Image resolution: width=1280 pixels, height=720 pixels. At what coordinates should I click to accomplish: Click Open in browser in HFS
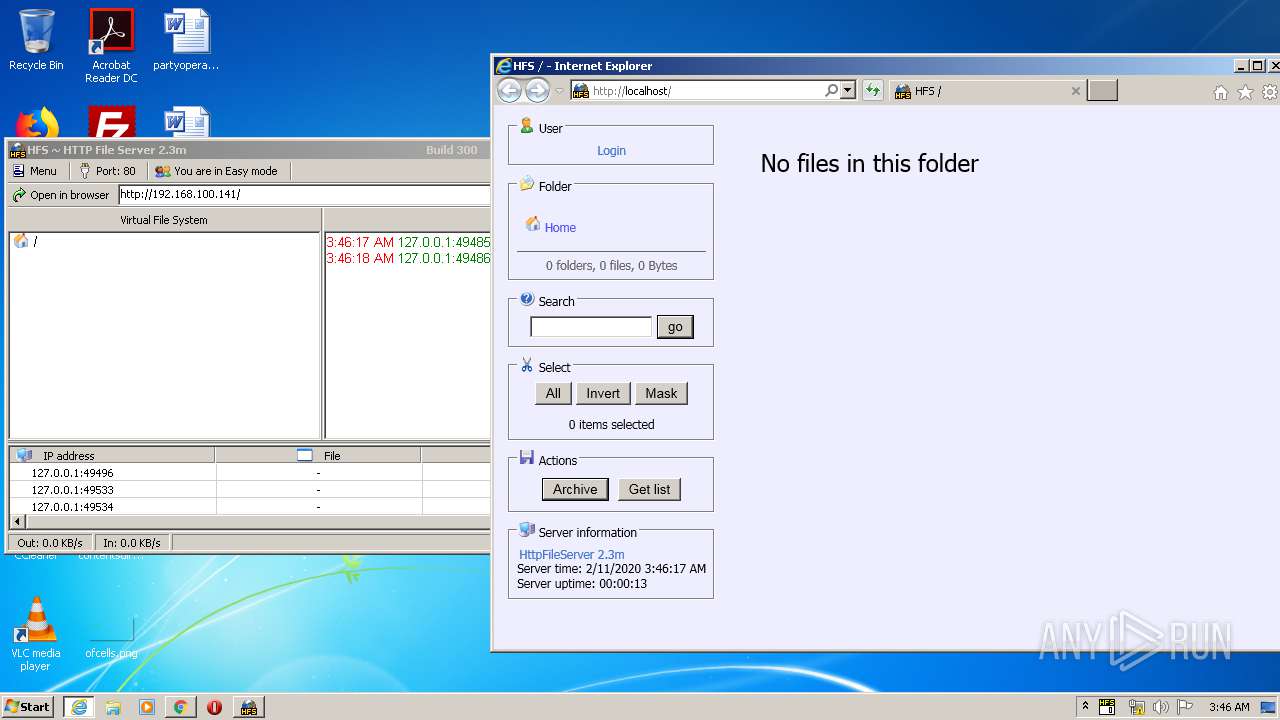(x=61, y=195)
